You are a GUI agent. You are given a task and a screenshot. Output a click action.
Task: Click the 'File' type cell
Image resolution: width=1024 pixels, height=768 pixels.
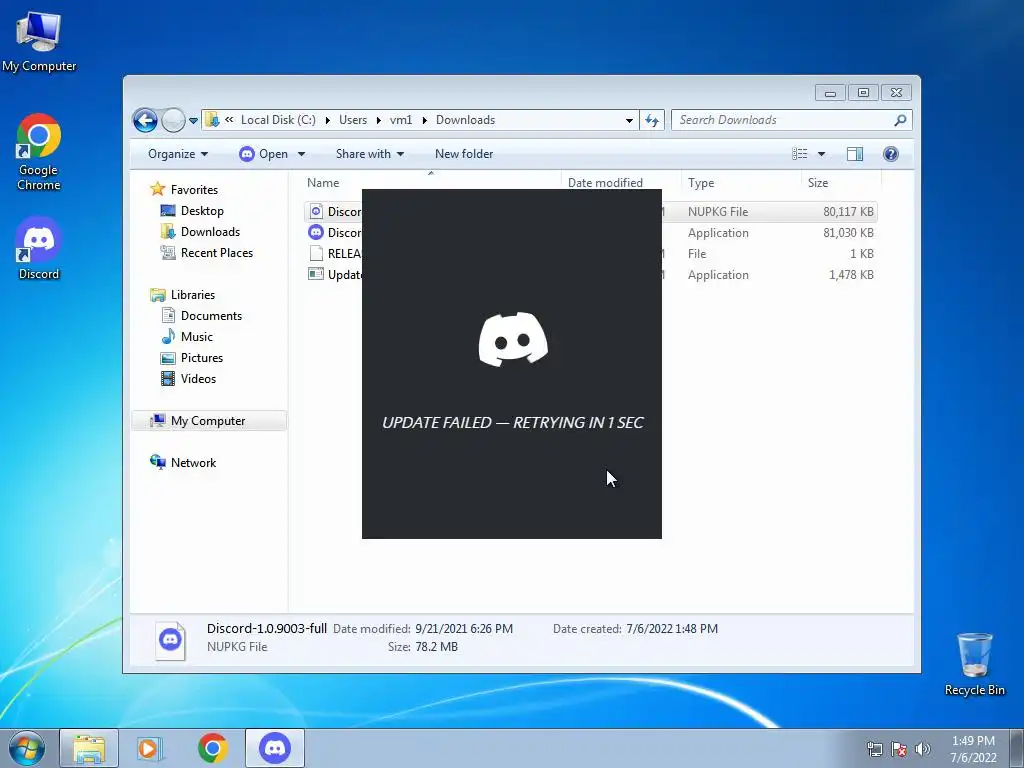pos(697,253)
